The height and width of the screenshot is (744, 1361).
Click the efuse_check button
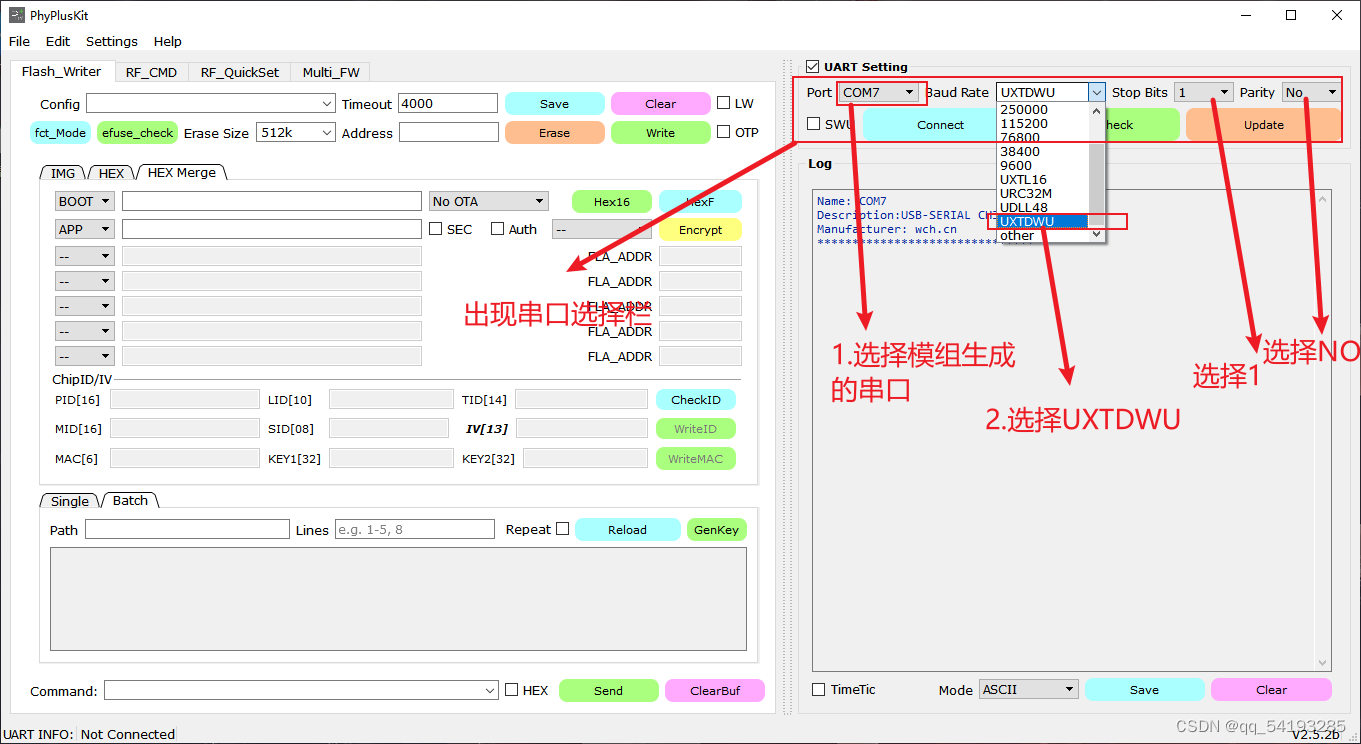(137, 132)
